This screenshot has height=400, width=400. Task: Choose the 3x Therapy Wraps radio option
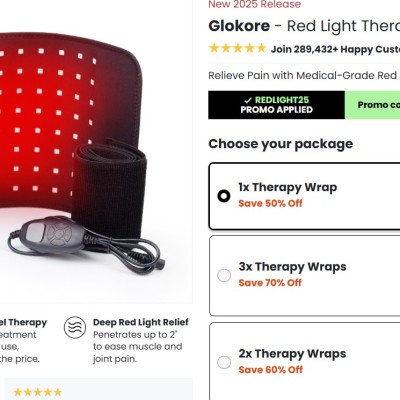224,276
